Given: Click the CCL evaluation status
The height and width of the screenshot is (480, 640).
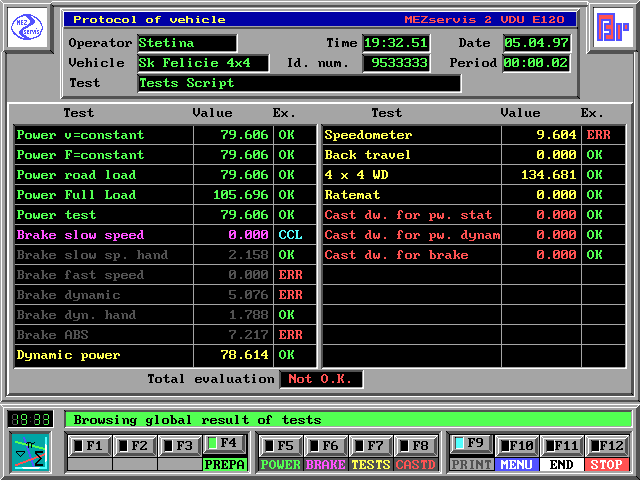Looking at the screenshot, I should pos(291,235).
